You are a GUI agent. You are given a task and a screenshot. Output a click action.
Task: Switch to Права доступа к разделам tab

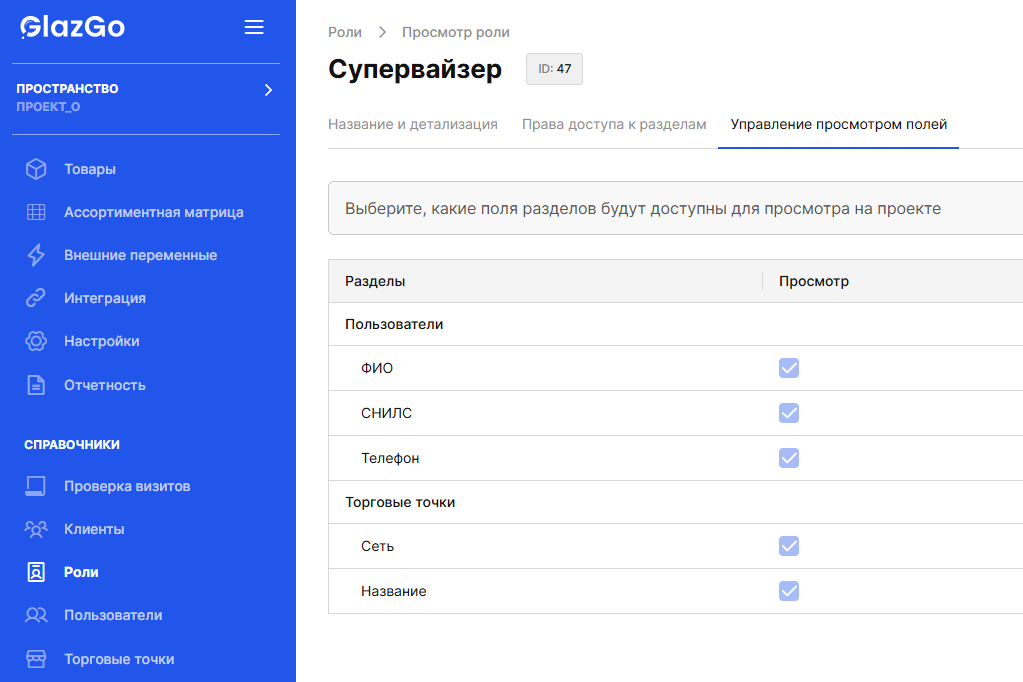pyautogui.click(x=614, y=124)
